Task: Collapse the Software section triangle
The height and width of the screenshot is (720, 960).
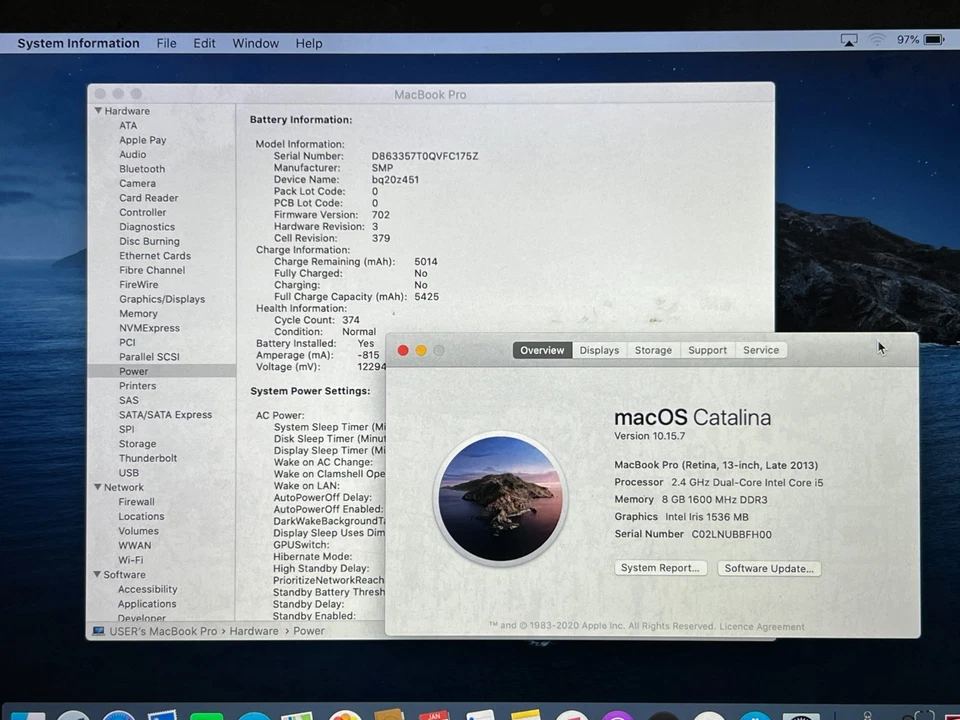Action: [97, 574]
